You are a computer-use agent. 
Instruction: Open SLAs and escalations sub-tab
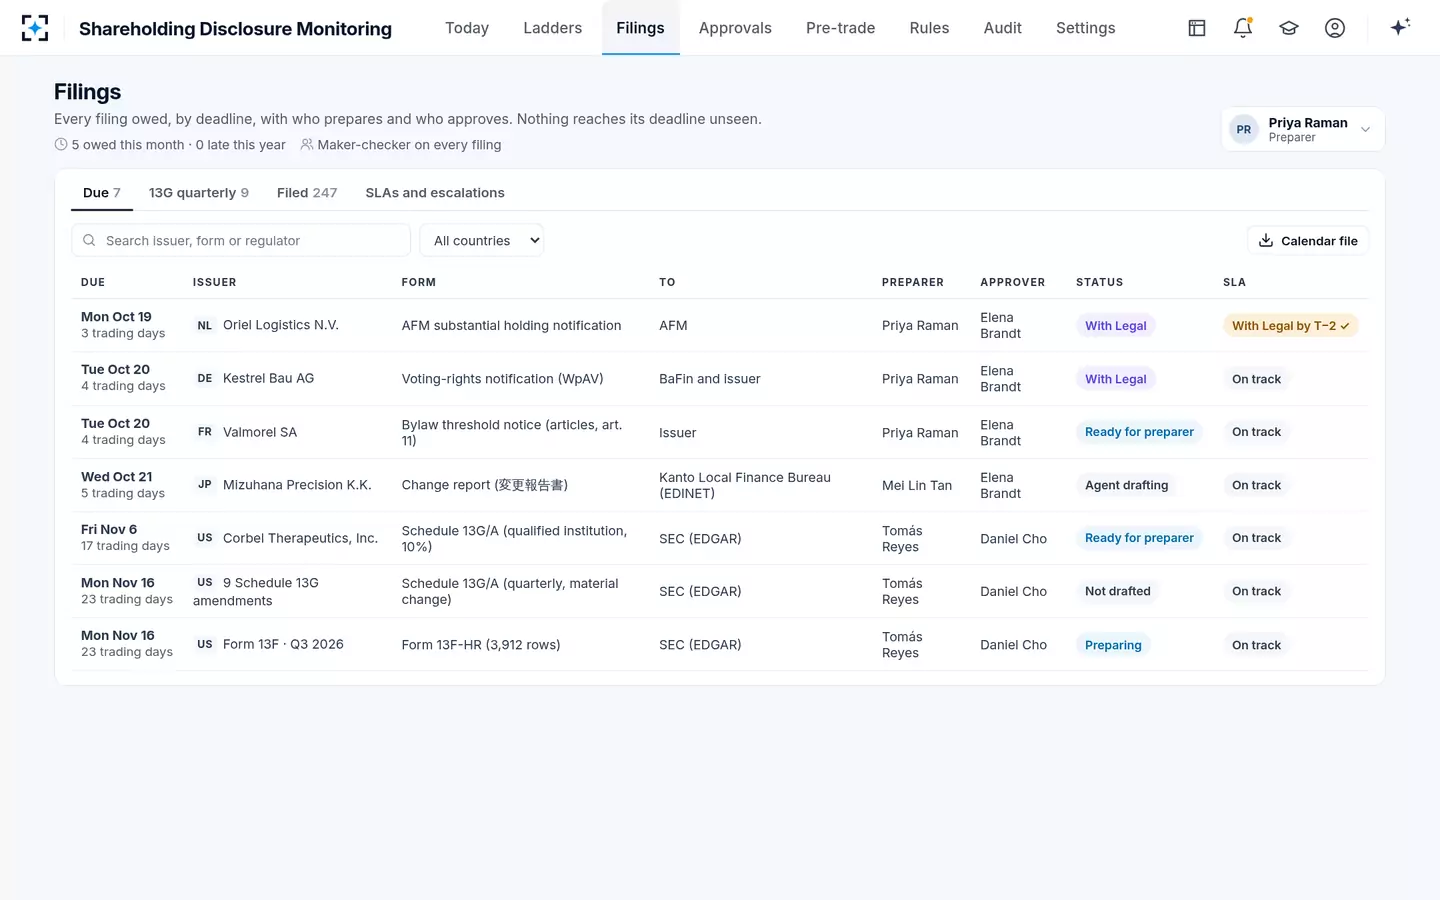[x=435, y=193]
